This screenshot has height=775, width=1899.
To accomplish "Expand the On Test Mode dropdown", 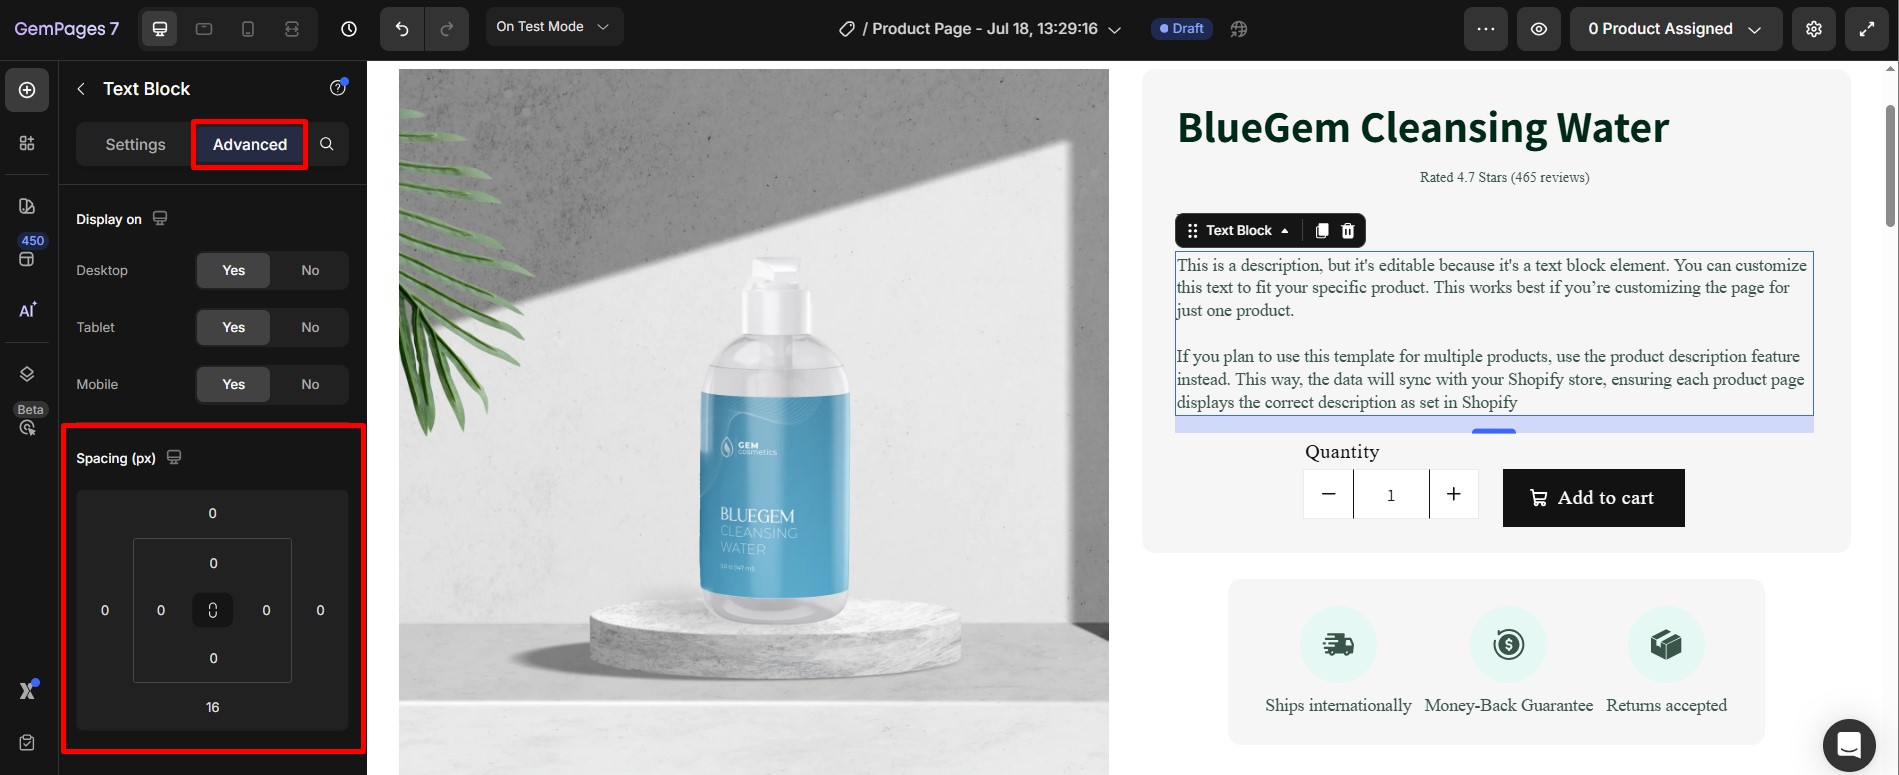I will (554, 27).
